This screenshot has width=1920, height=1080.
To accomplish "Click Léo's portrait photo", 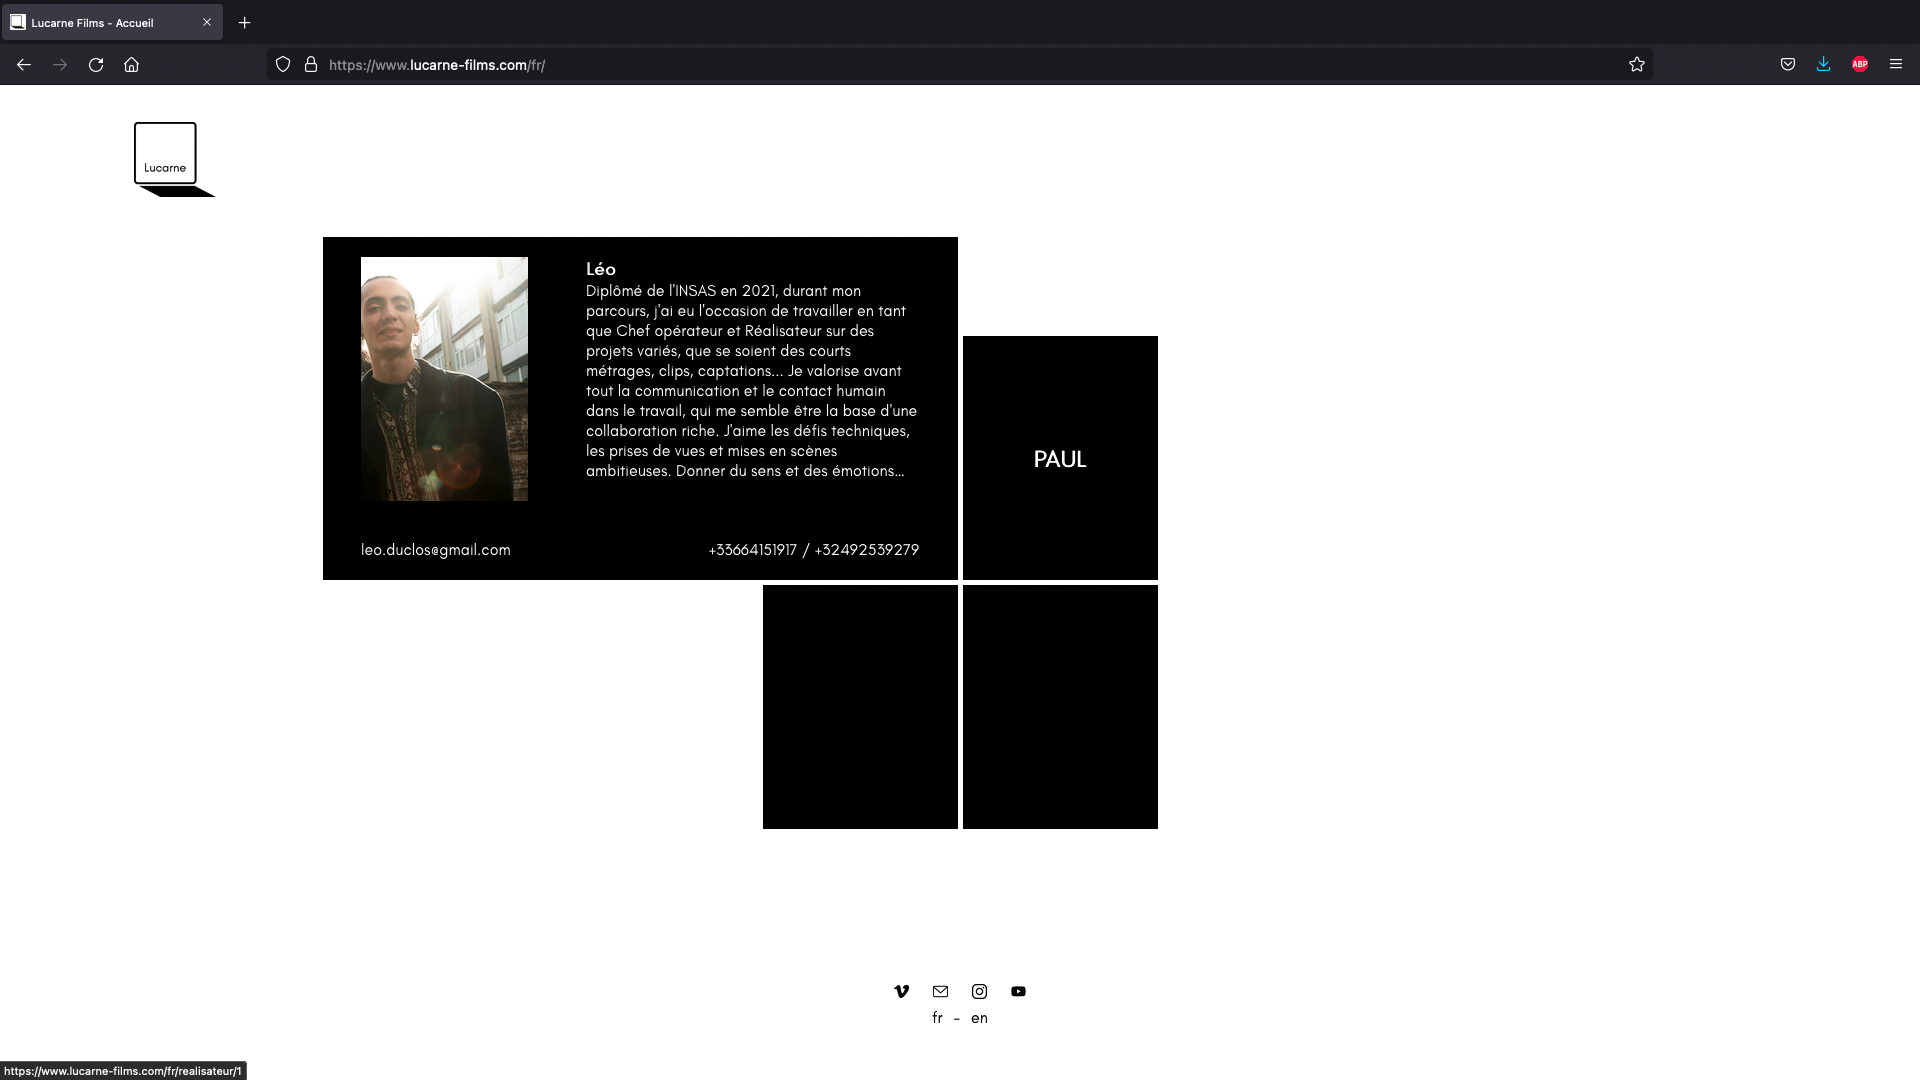I will point(444,379).
